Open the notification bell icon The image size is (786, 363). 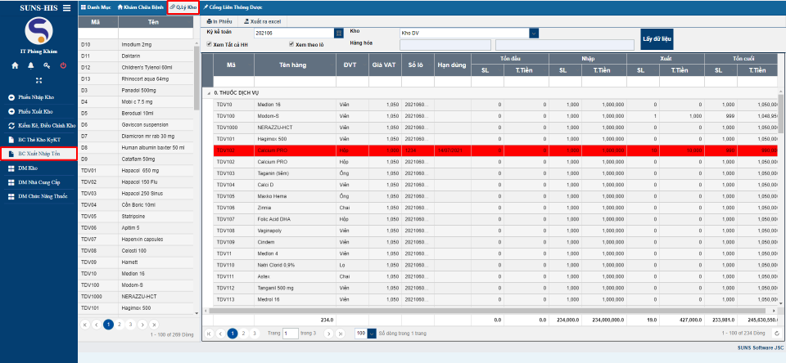[x=31, y=65]
